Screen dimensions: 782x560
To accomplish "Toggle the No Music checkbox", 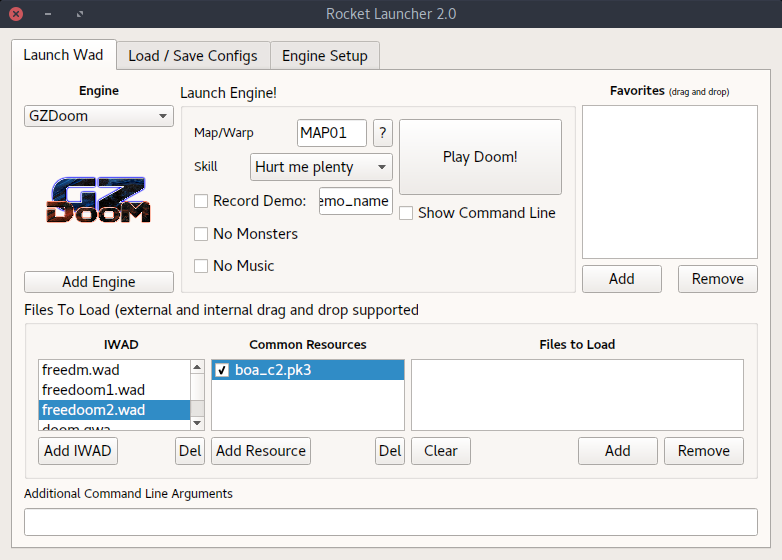I will click(201, 266).
